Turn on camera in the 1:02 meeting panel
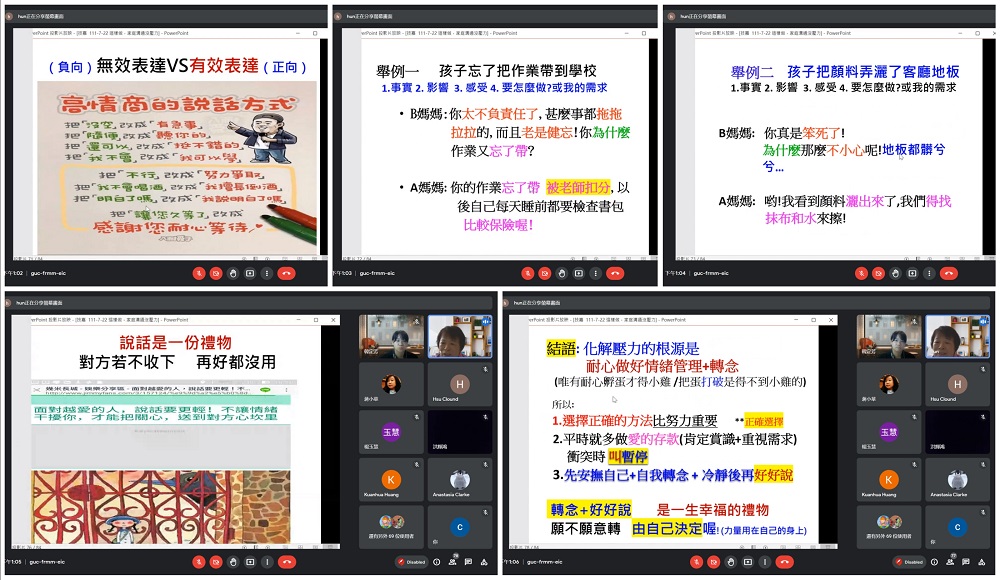Screen dimensions: 1000x580 tap(216, 273)
